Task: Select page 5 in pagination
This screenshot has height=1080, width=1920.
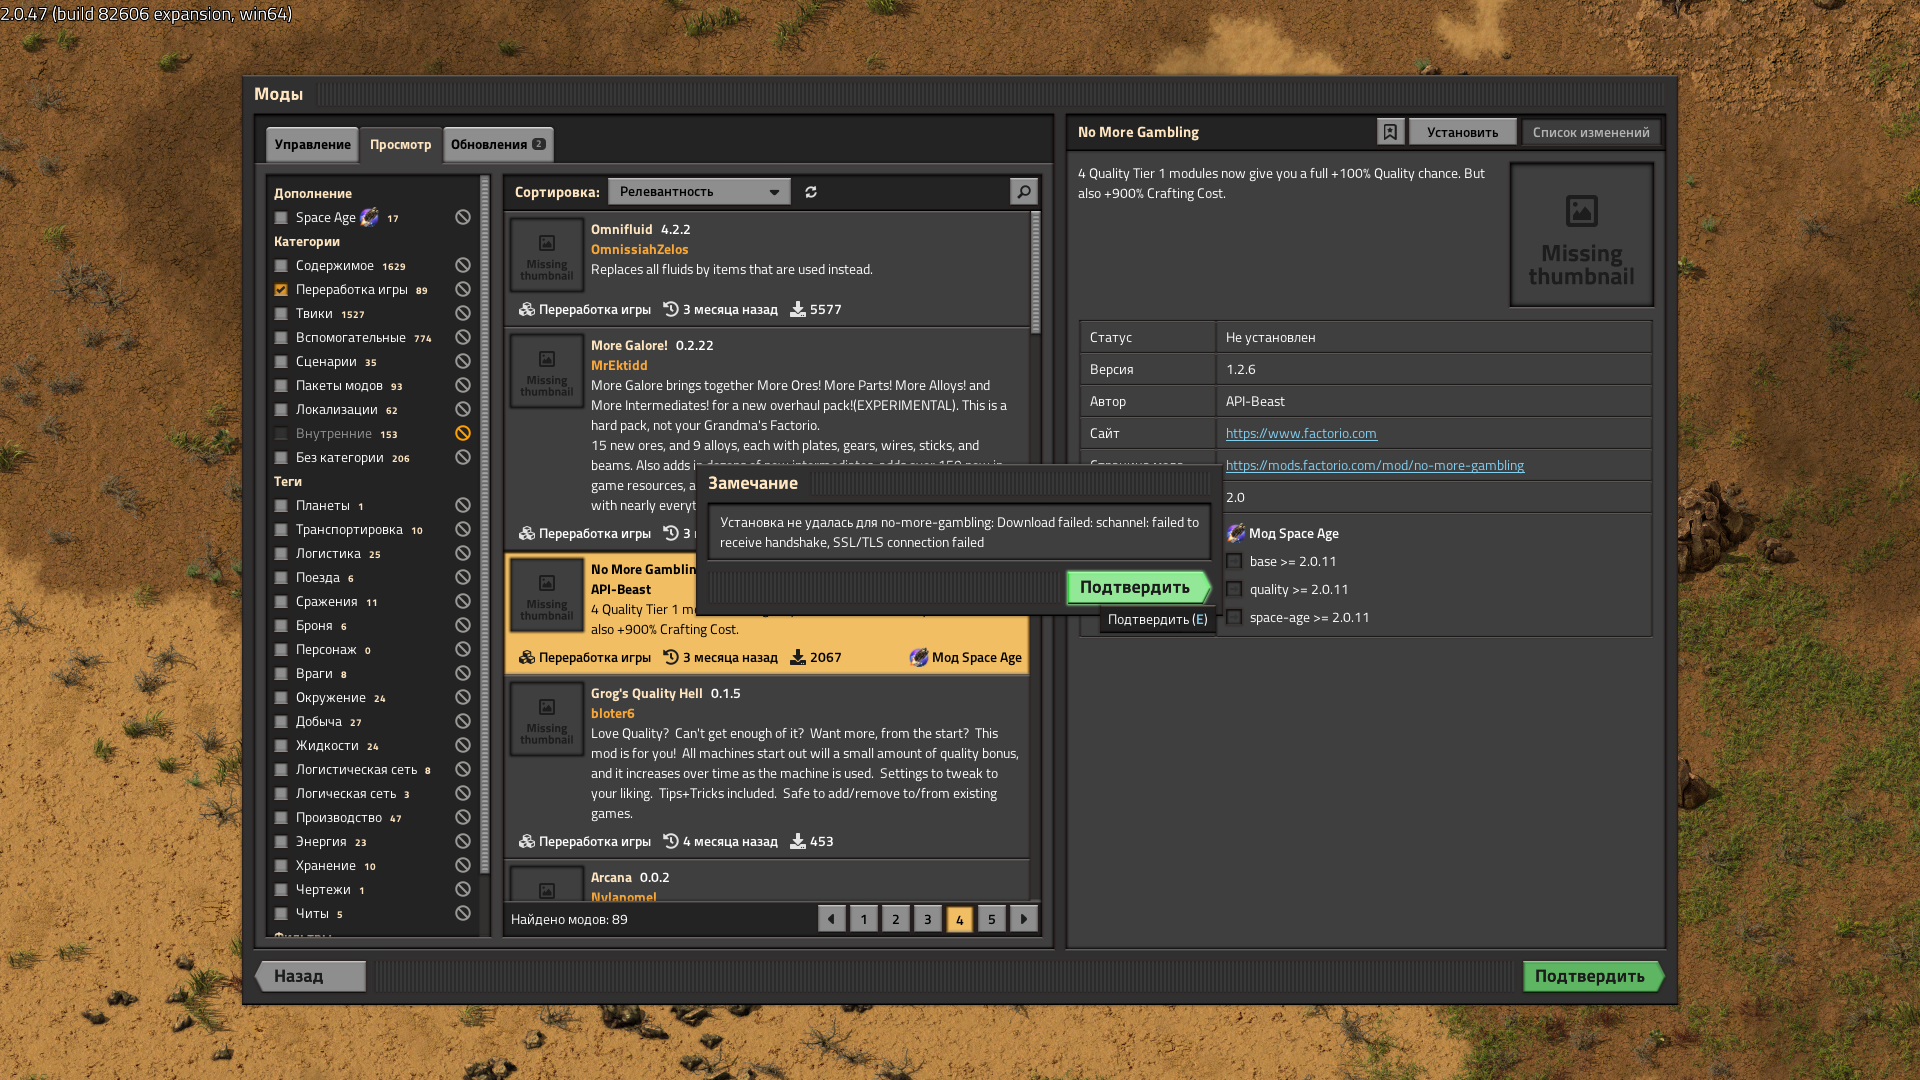Action: click(x=991, y=919)
